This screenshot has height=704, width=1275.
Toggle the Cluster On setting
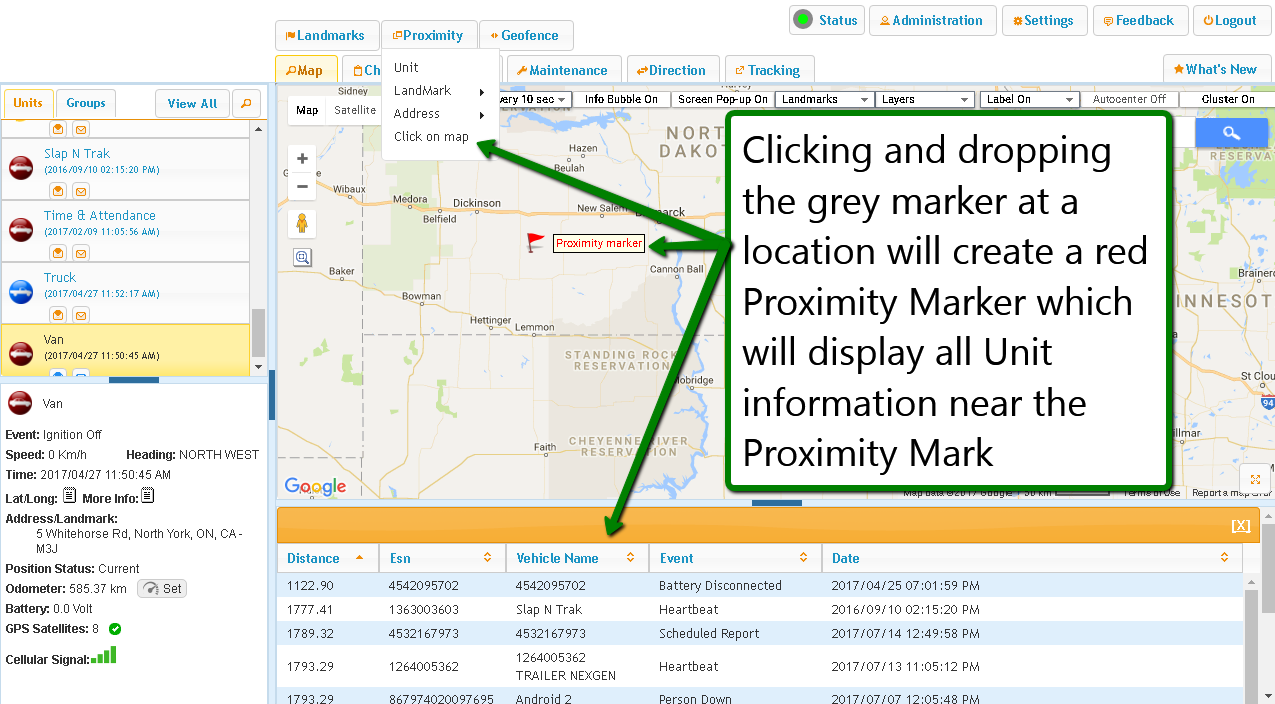point(1227,100)
